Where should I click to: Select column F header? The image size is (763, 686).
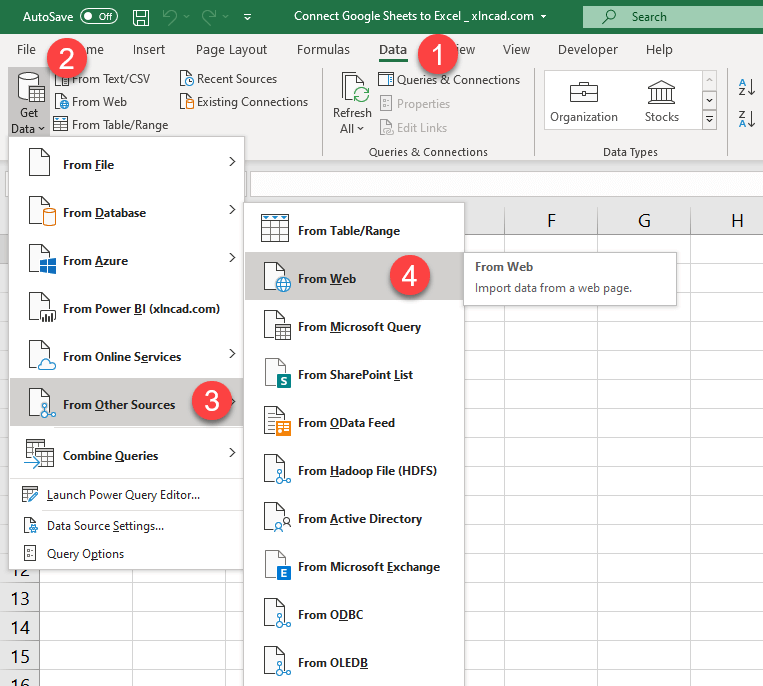click(551, 220)
